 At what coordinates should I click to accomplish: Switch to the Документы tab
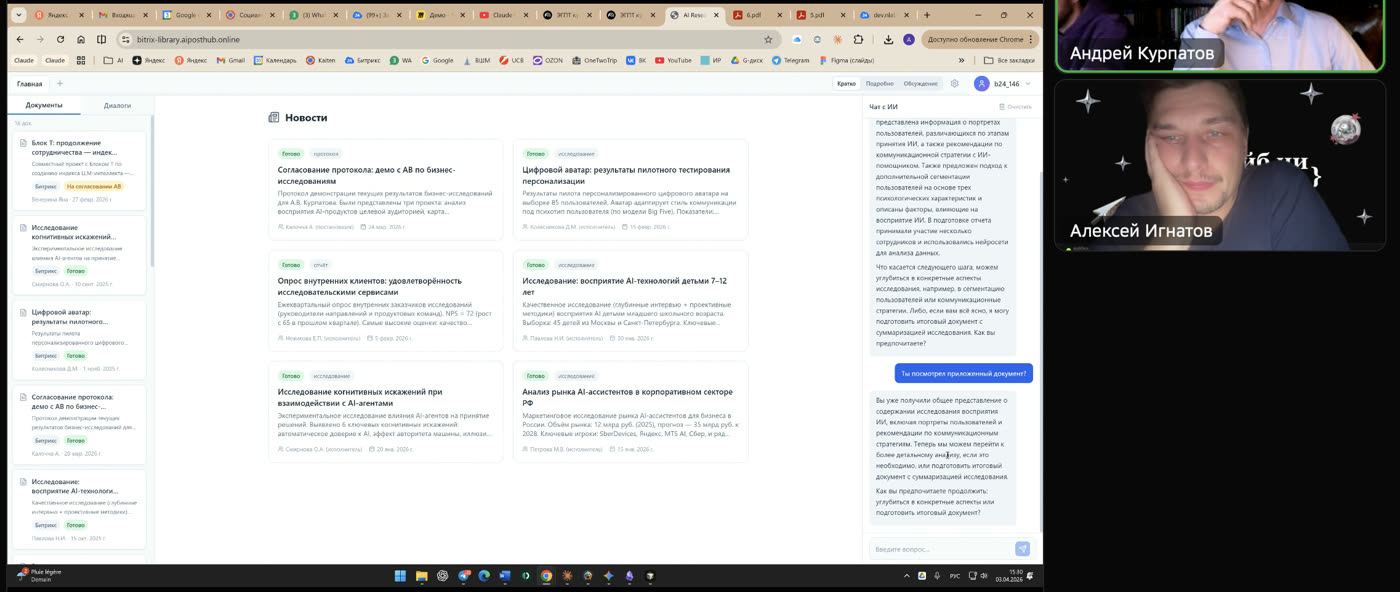[x=44, y=105]
